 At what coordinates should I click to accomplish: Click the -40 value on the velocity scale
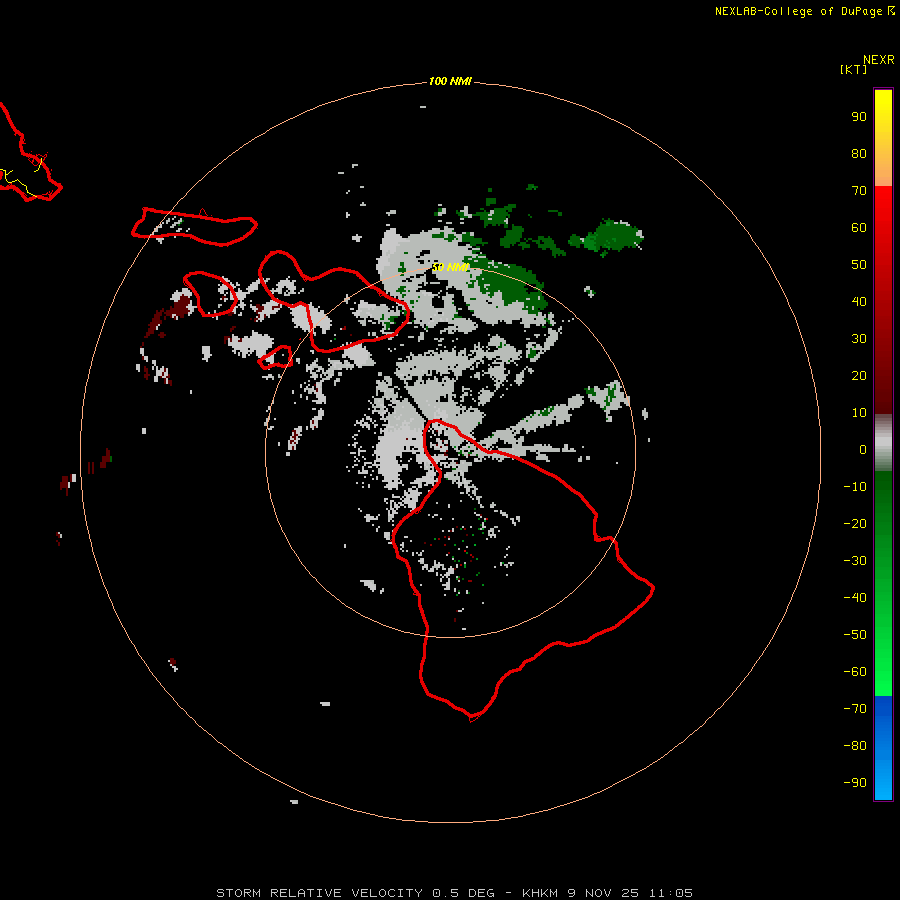point(855,598)
